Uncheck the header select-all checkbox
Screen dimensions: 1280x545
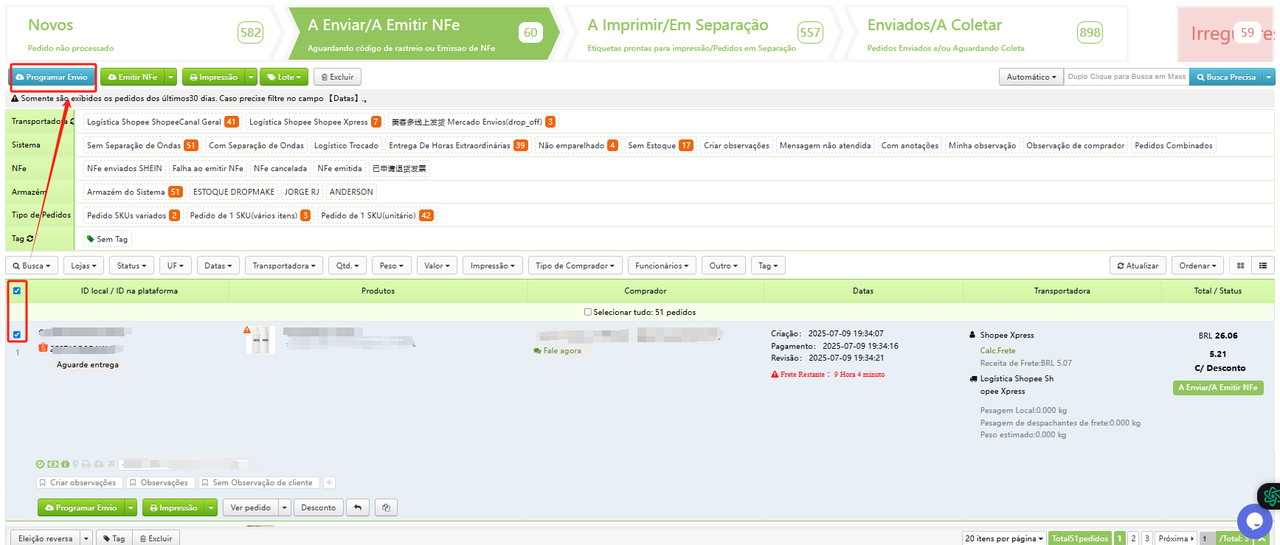17,291
